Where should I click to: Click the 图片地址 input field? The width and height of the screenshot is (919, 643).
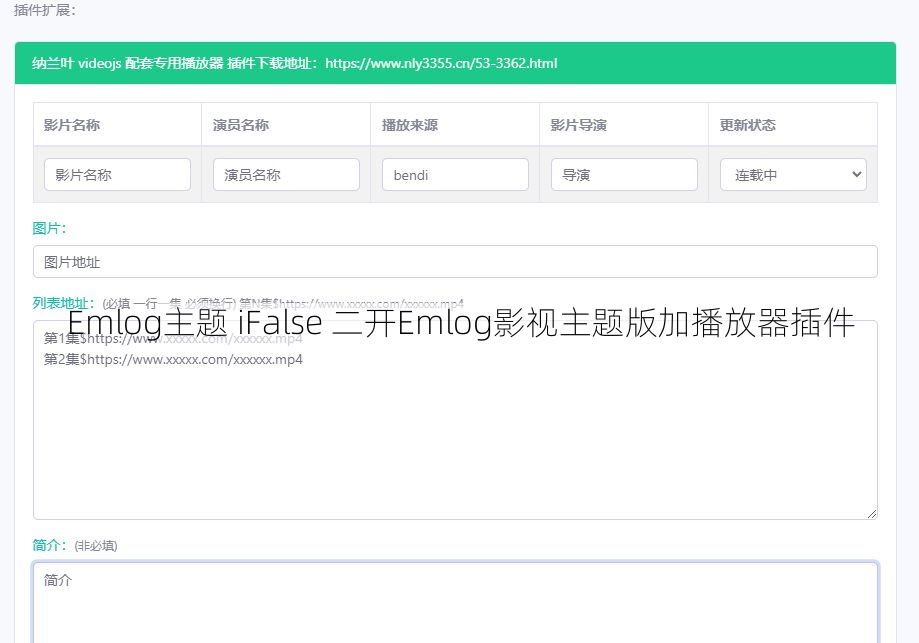[455, 261]
